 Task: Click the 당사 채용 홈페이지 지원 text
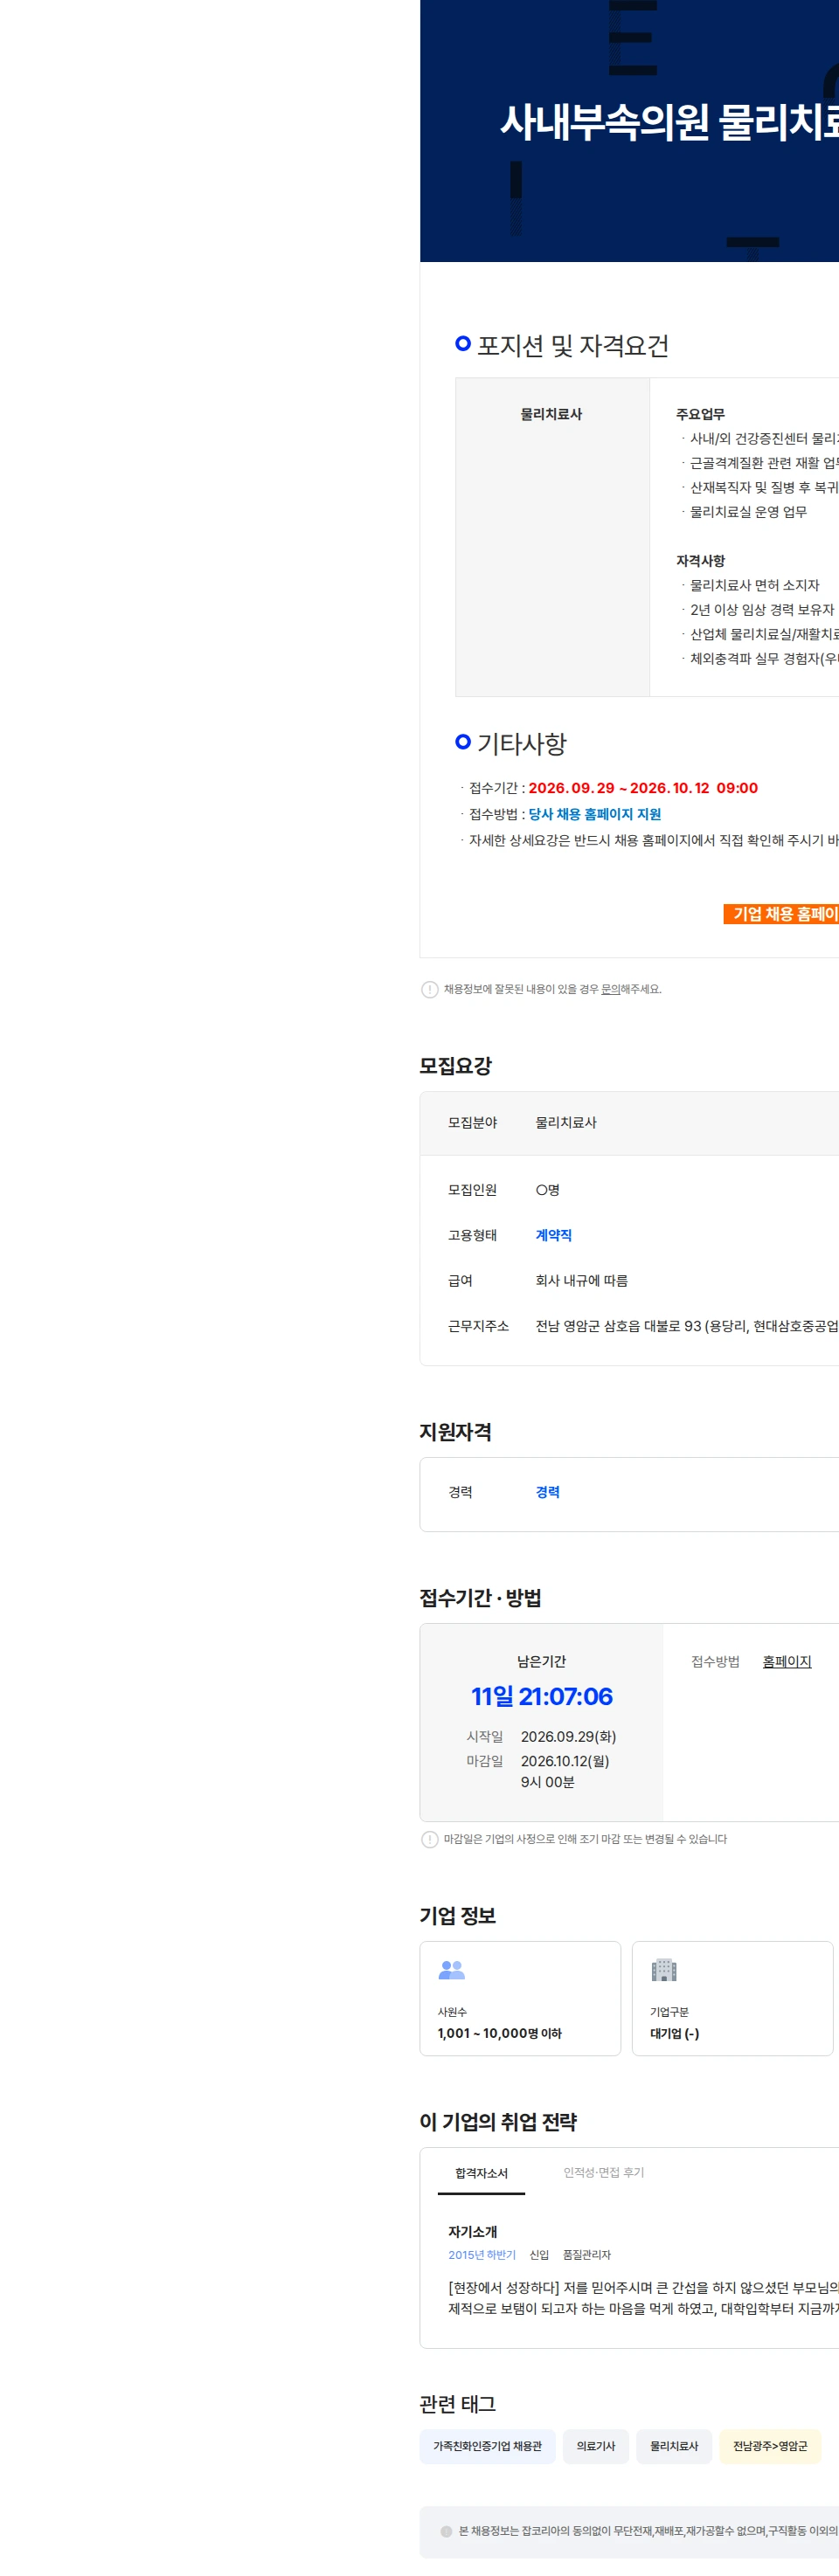[x=594, y=814]
